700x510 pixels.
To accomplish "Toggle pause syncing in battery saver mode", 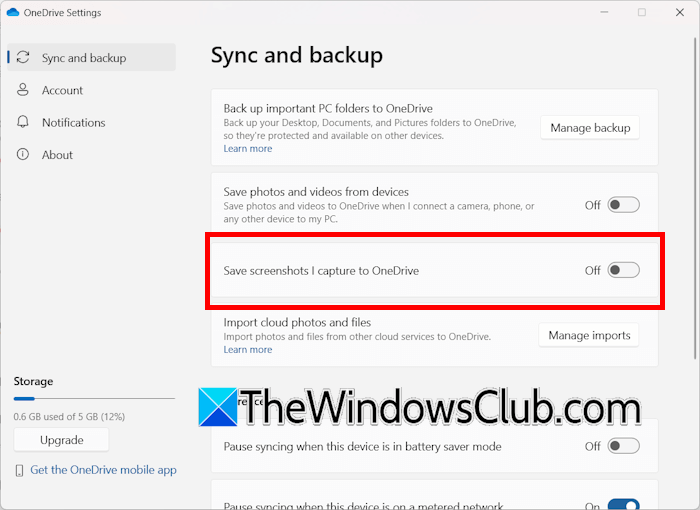I will (623, 446).
